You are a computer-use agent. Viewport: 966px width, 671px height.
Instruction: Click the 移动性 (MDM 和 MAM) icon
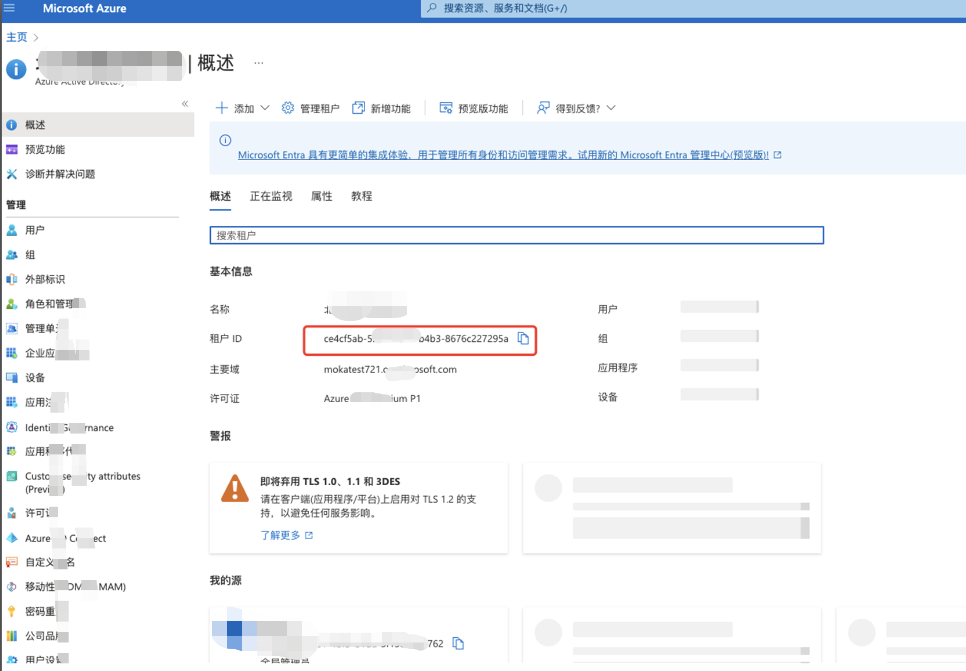(x=12, y=587)
